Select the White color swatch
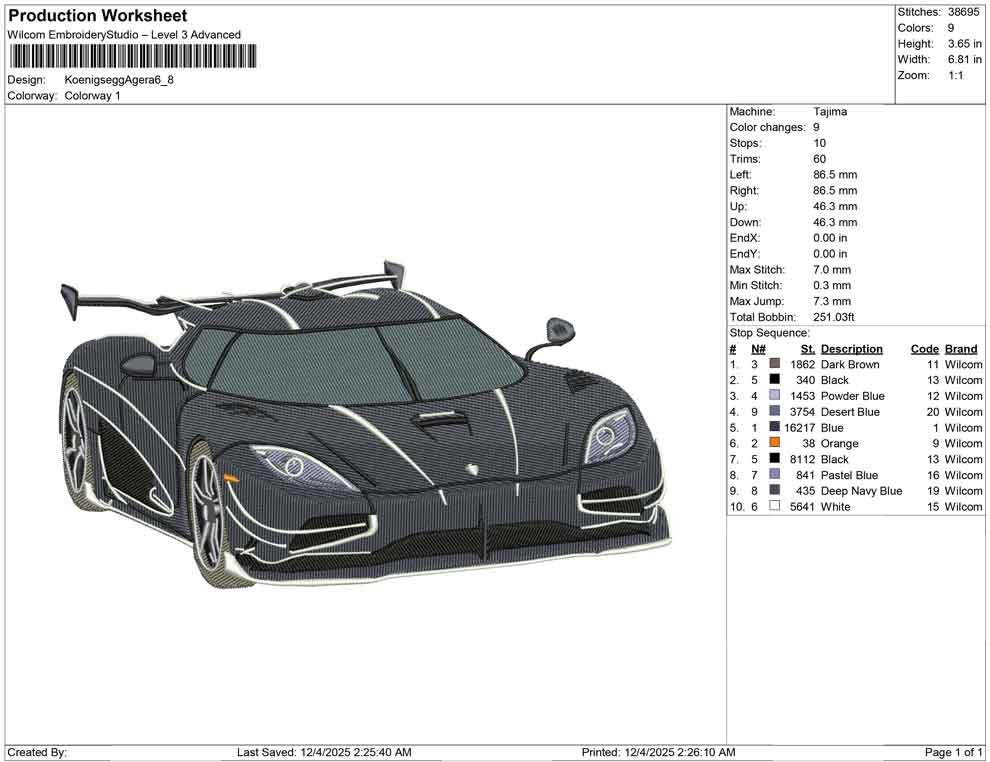 click(773, 507)
